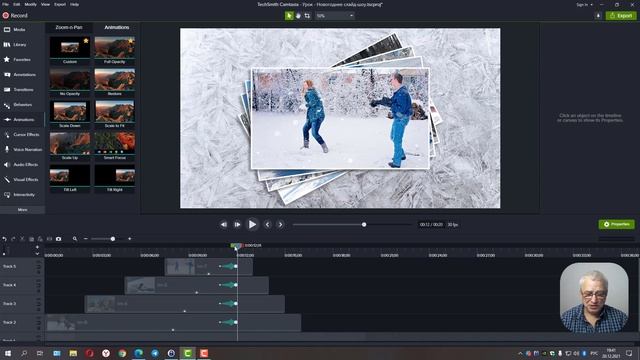Open the Cursor Effects panel

pyautogui.click(x=22, y=135)
